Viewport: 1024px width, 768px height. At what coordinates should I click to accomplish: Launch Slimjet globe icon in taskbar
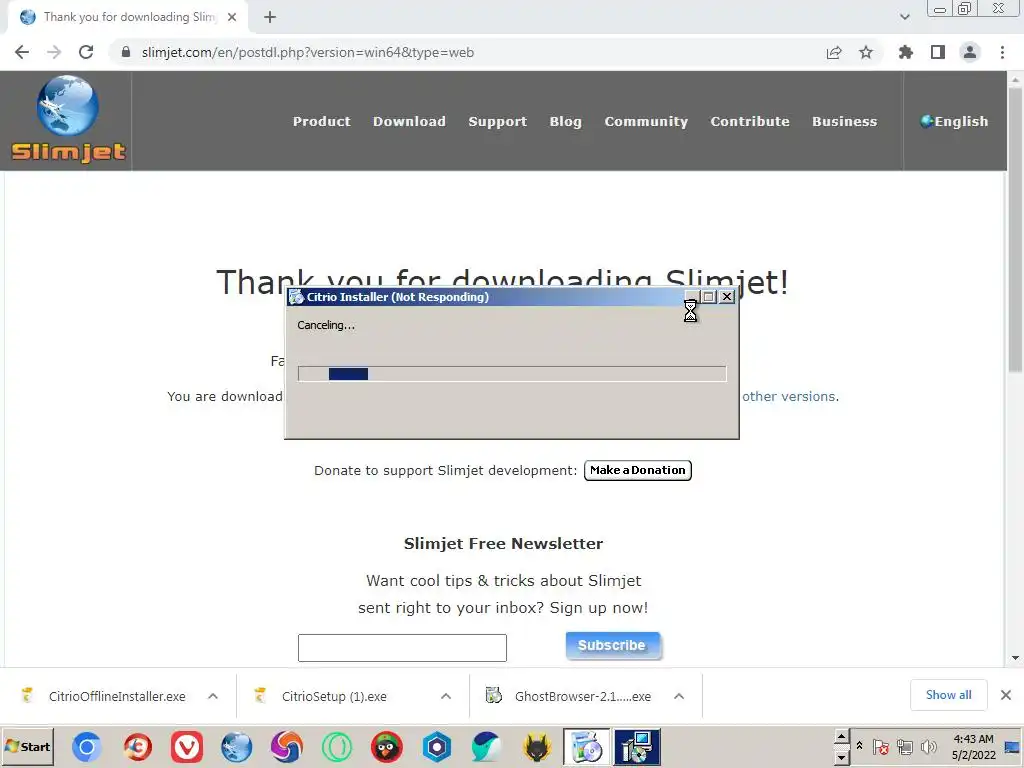(x=236, y=747)
